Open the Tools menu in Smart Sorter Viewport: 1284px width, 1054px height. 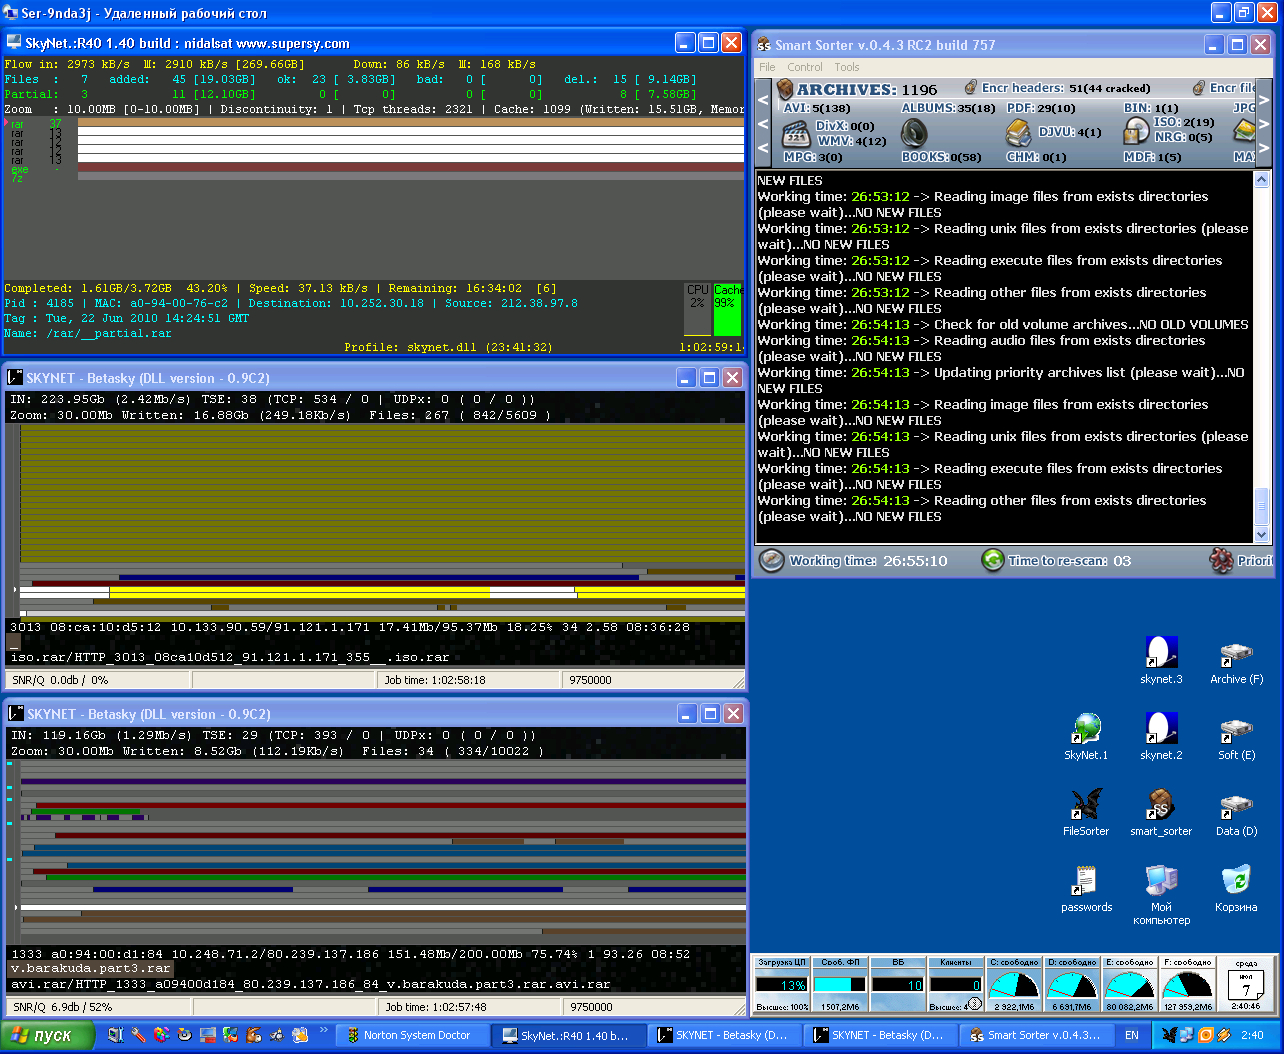click(846, 67)
